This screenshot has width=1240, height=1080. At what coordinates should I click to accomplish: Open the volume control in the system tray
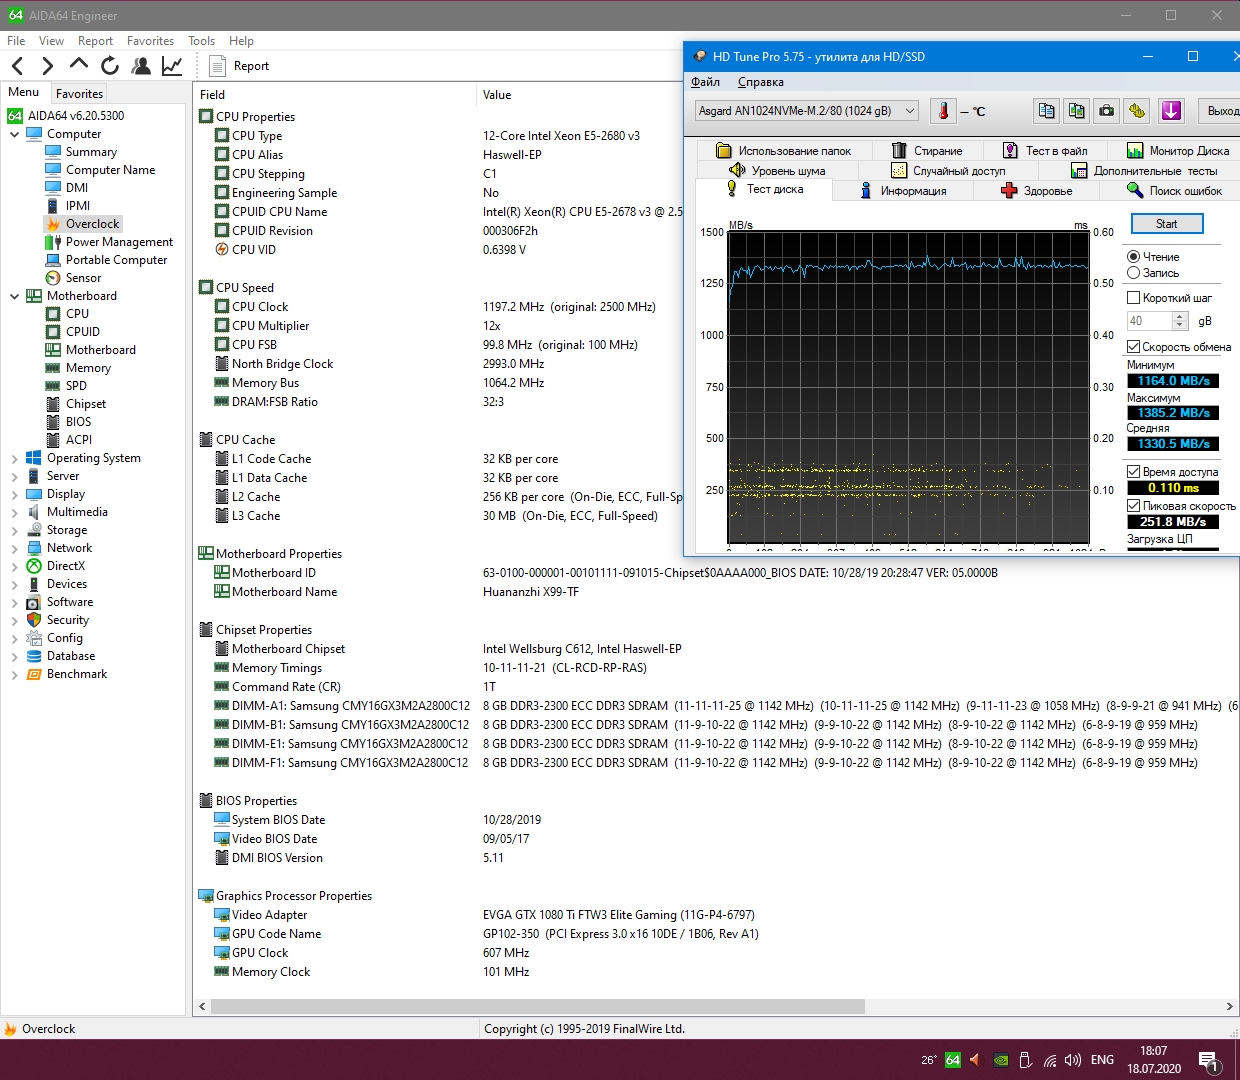1073,1060
